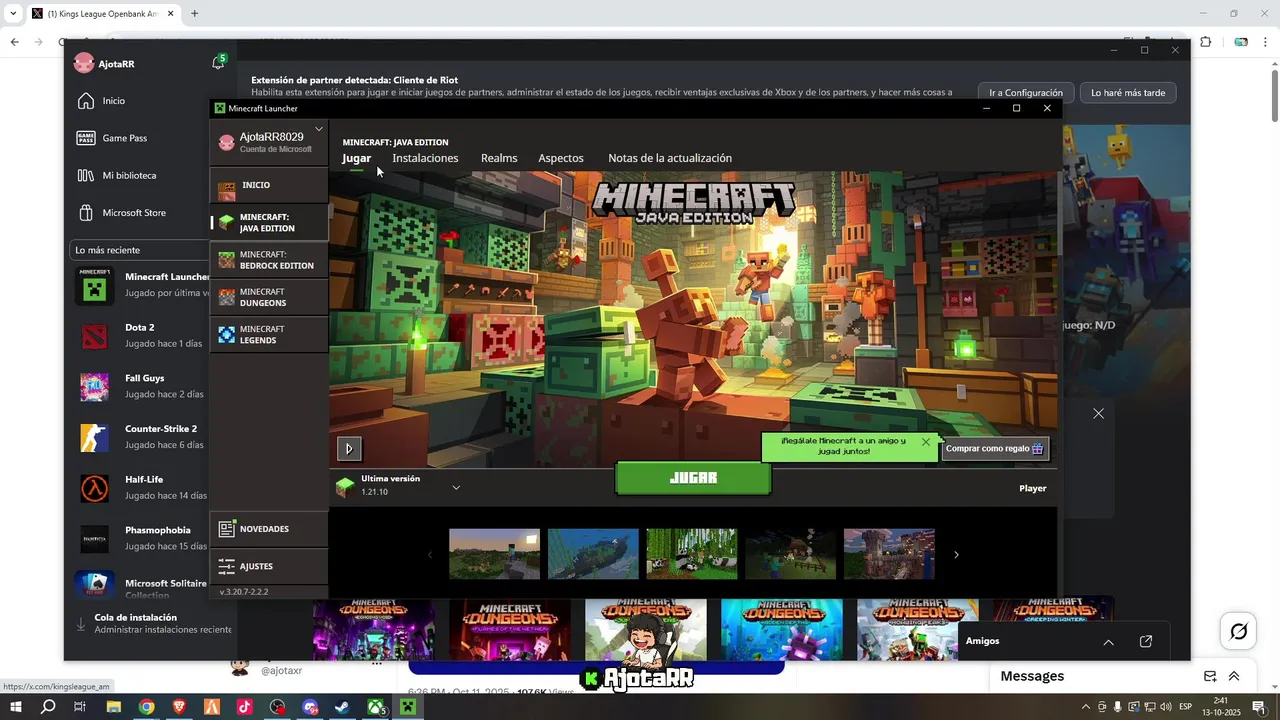
Task: Open the Realms tab
Action: click(499, 158)
